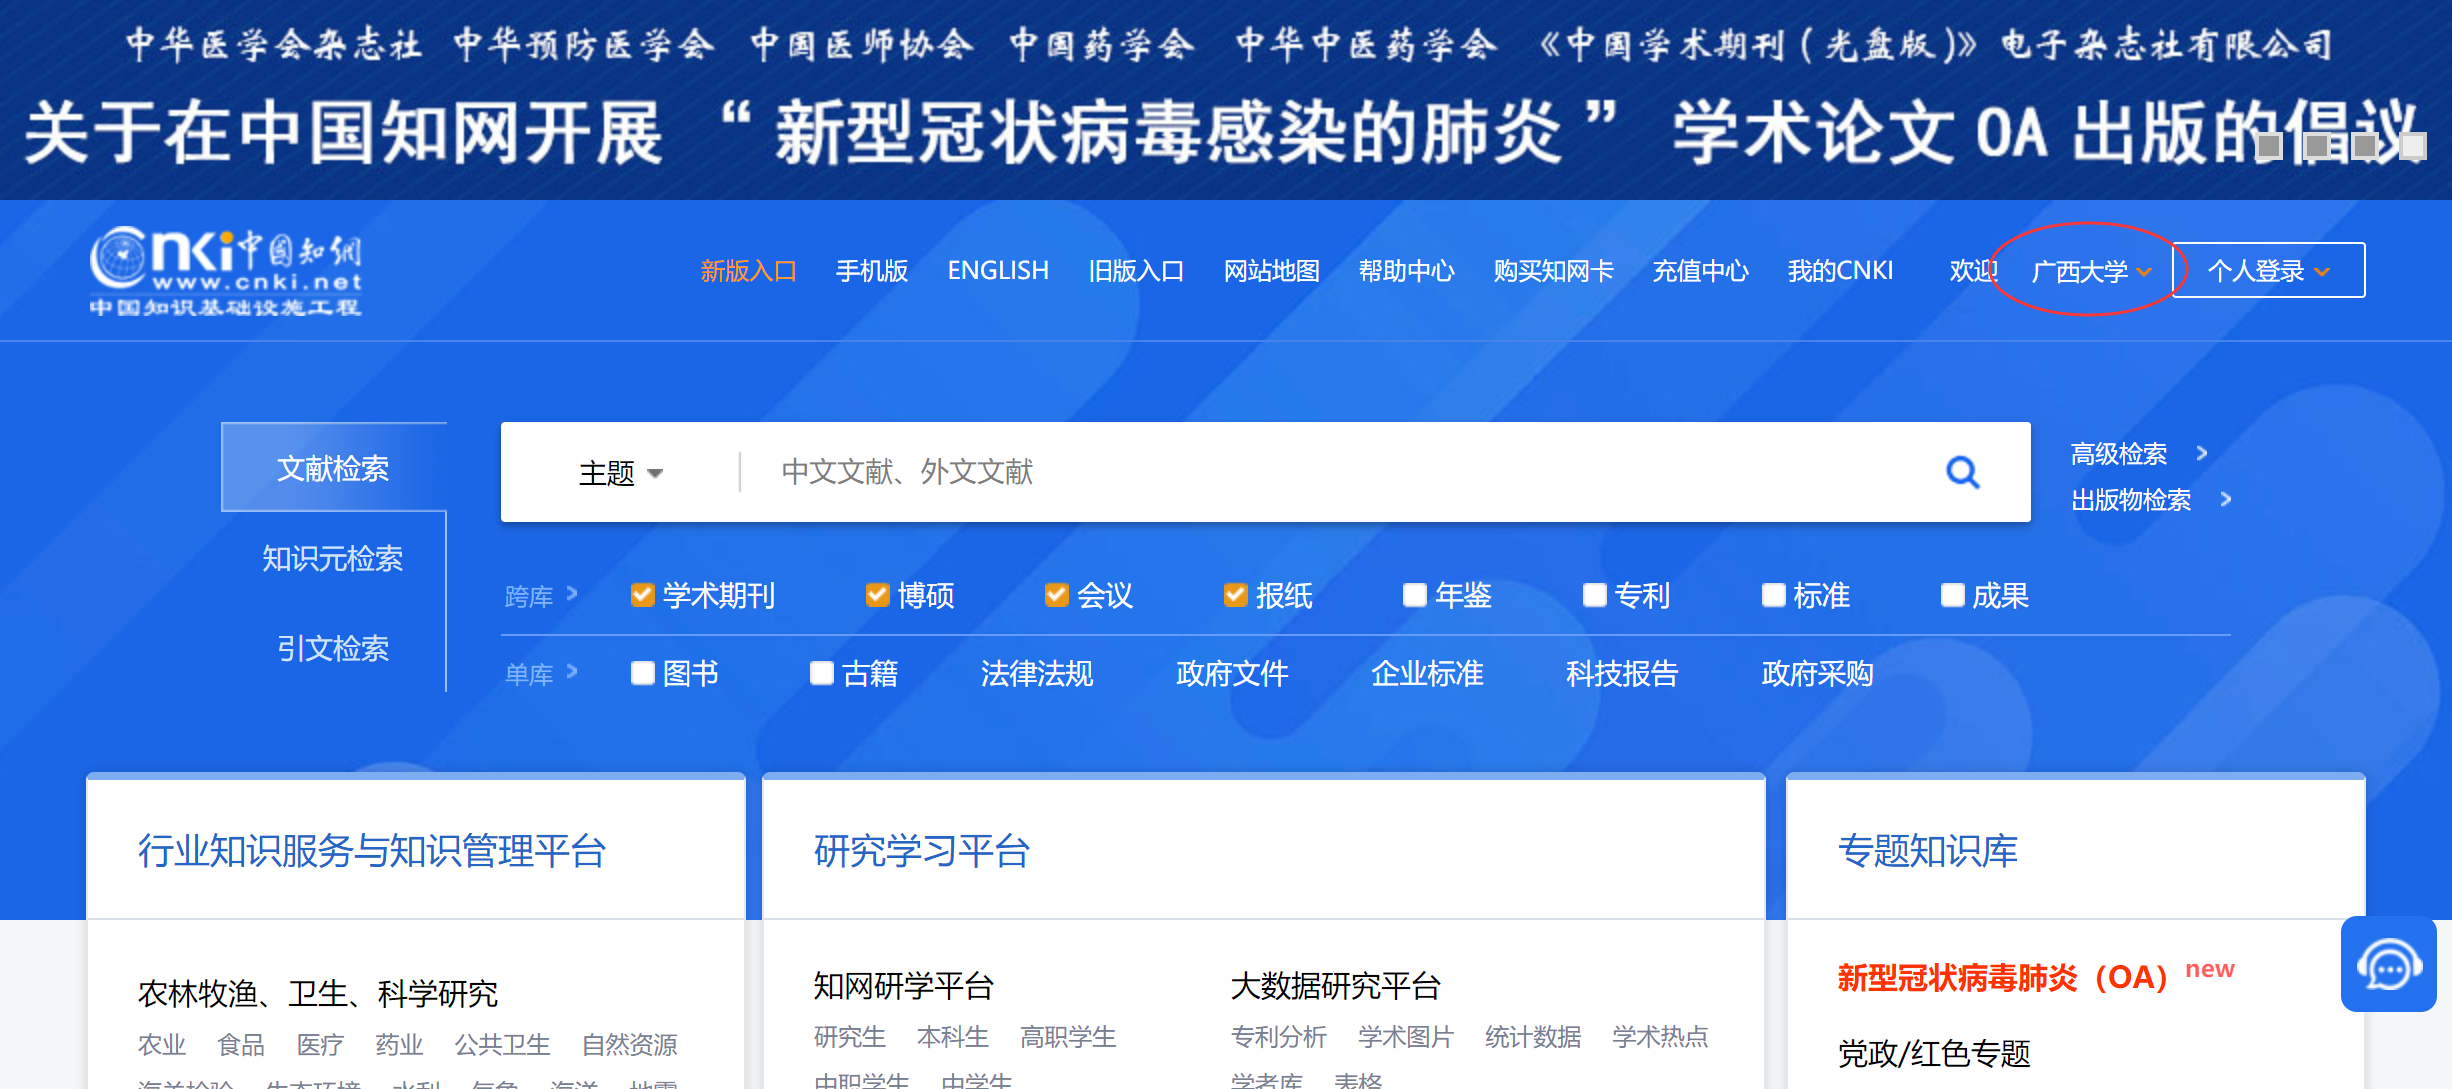Click the search input field

point(1330,472)
